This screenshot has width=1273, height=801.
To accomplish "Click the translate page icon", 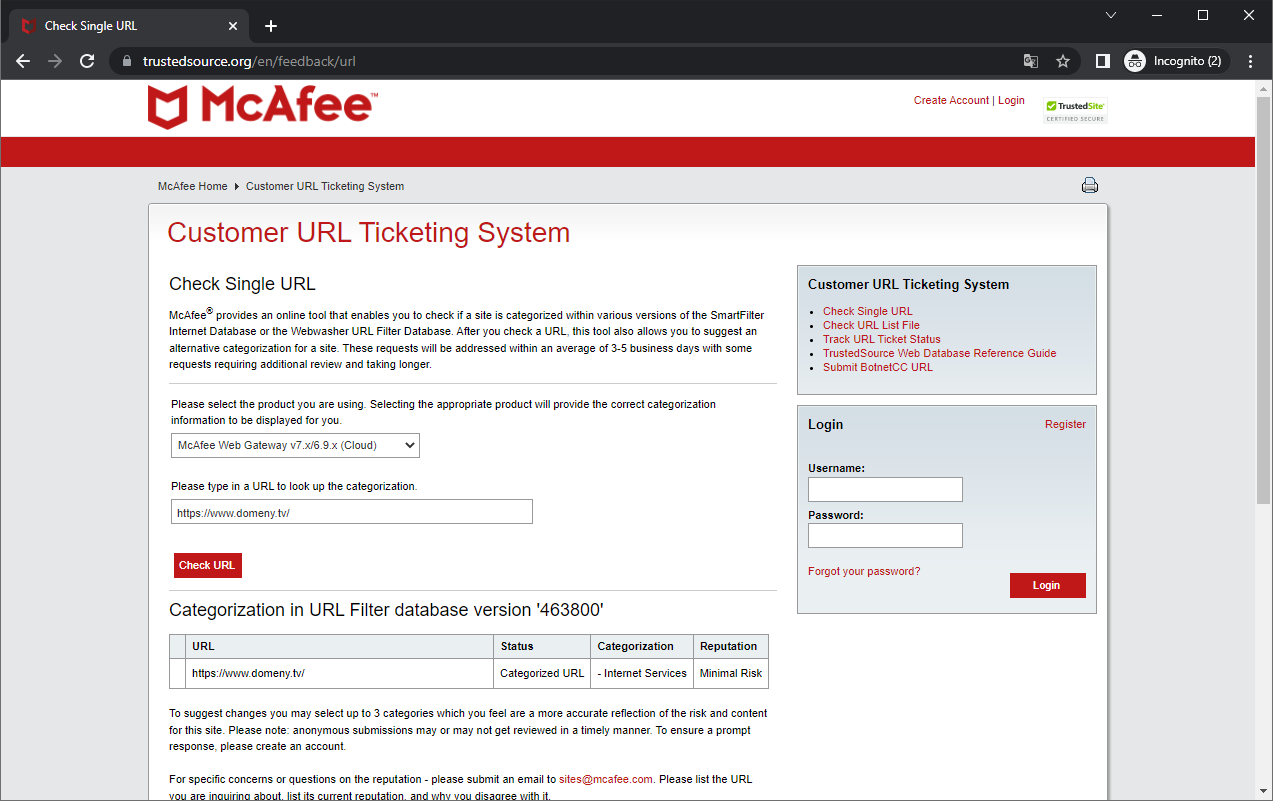I will [1031, 61].
